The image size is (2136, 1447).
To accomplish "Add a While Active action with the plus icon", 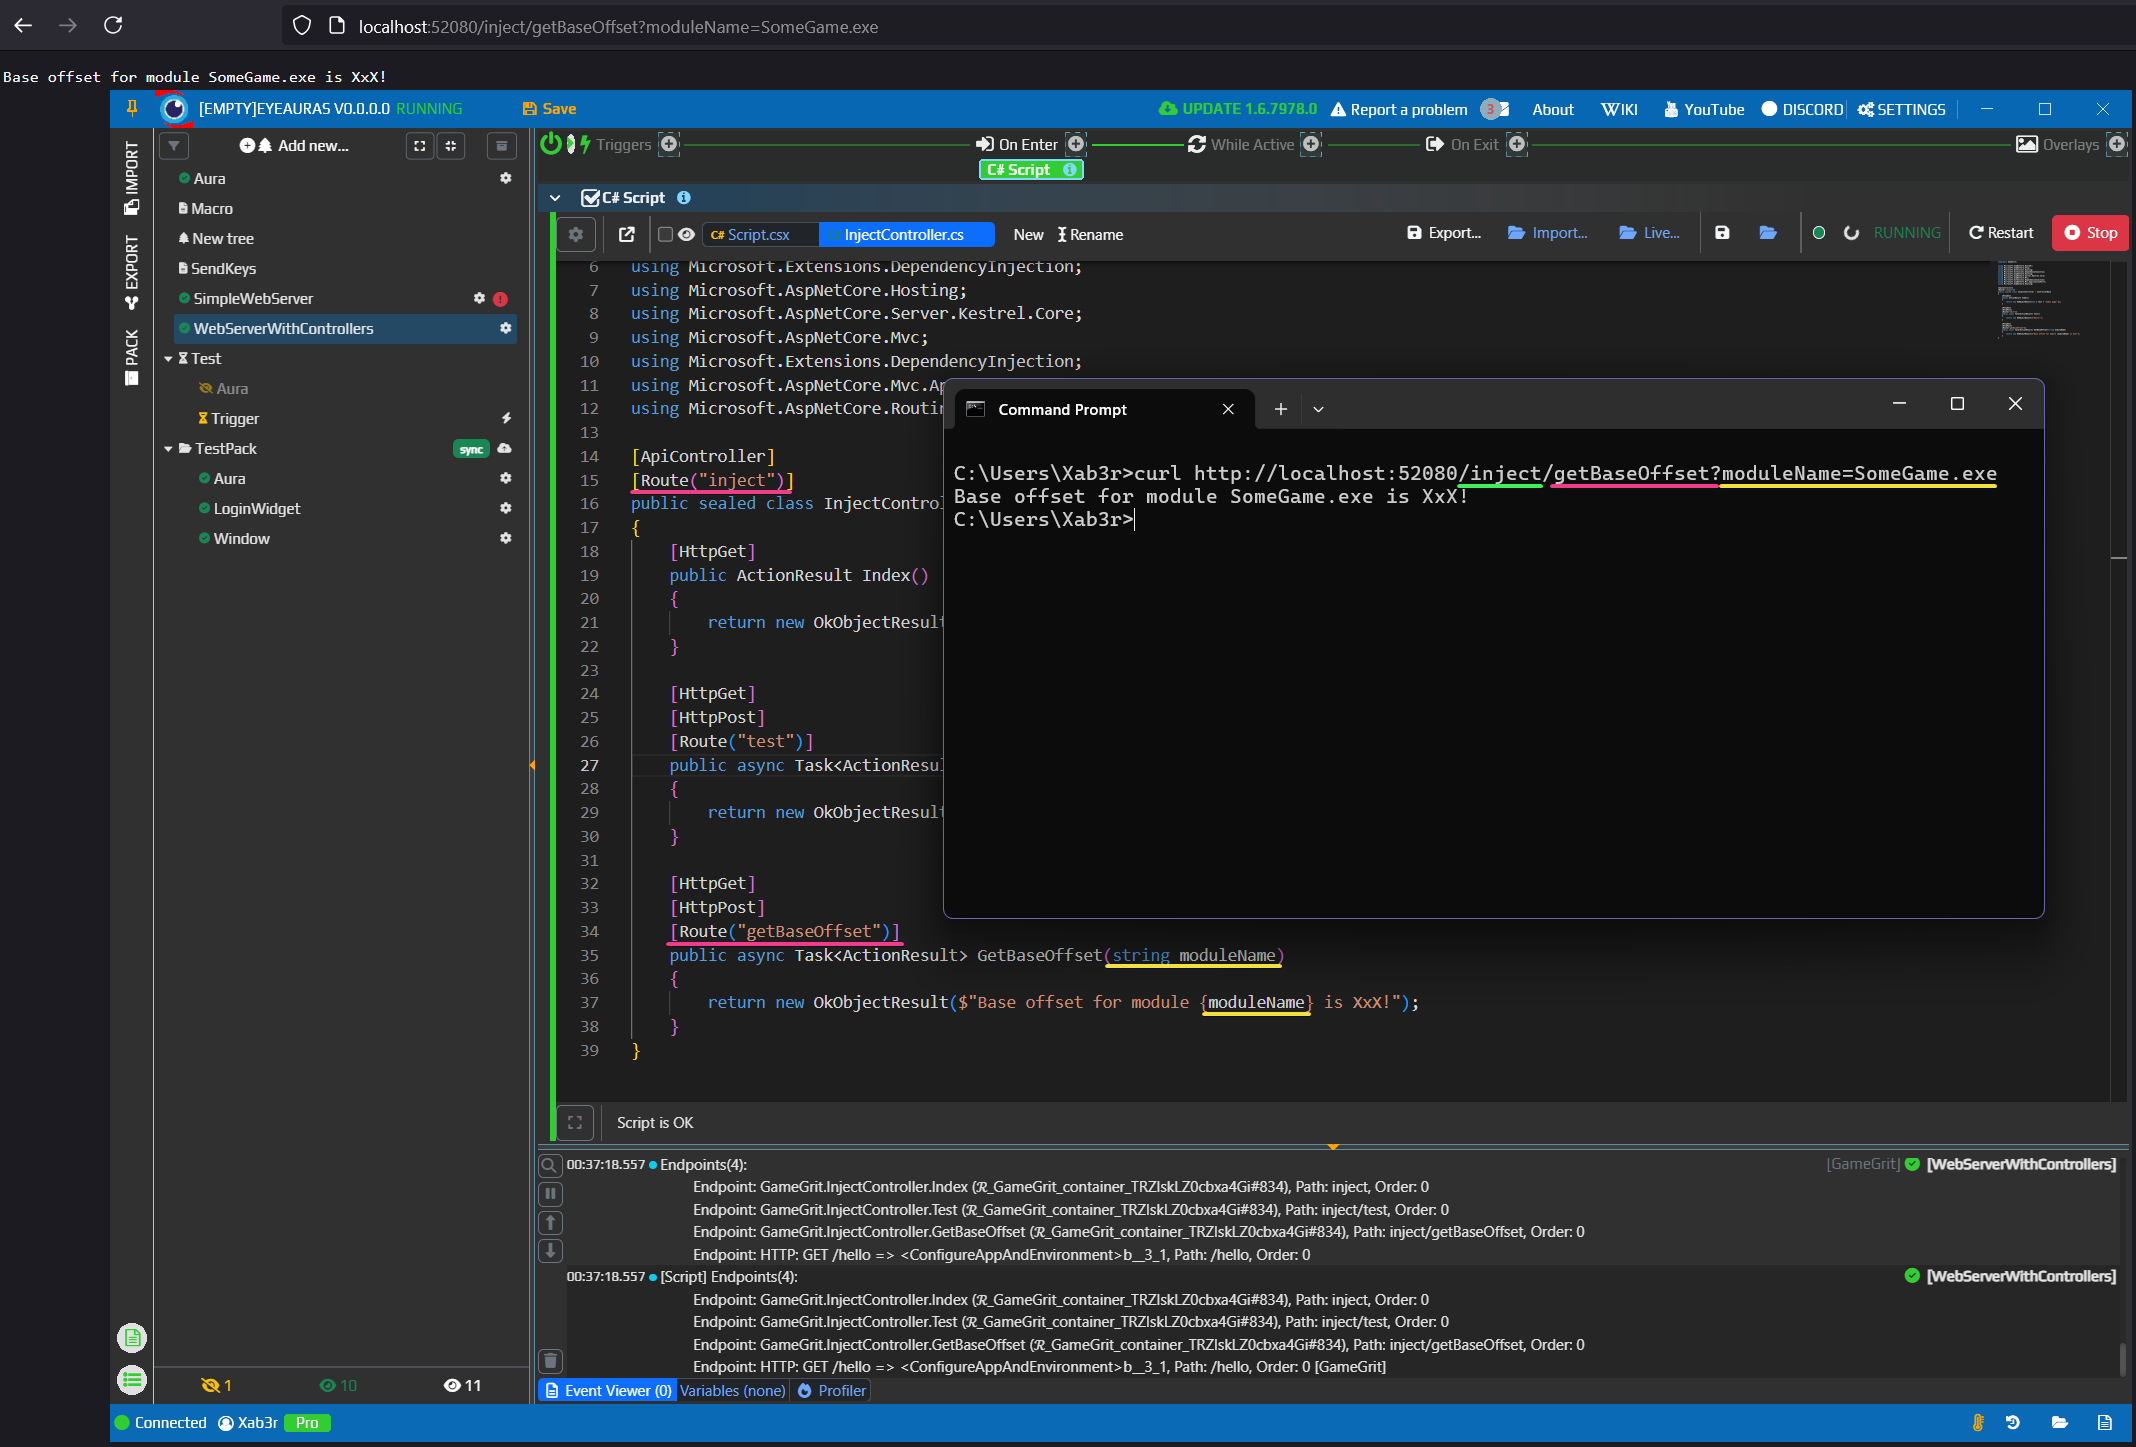I will point(1311,144).
